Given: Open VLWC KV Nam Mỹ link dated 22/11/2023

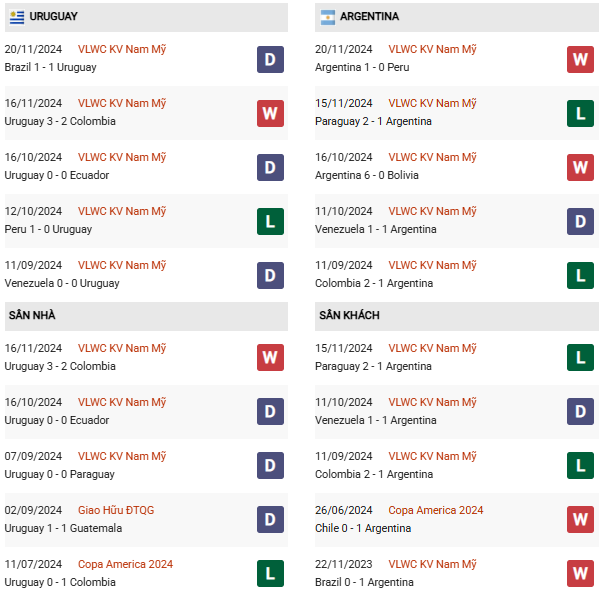Looking at the screenshot, I should coord(432,564).
